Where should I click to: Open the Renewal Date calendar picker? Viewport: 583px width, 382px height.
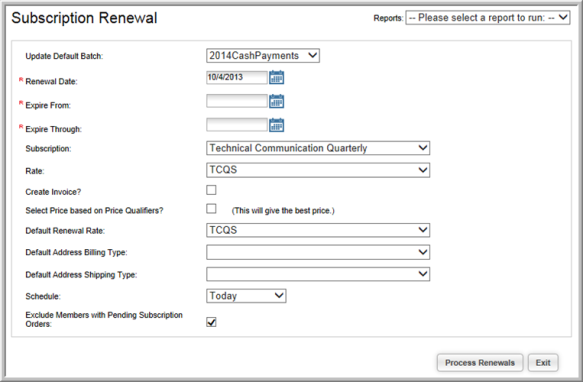tap(276, 77)
